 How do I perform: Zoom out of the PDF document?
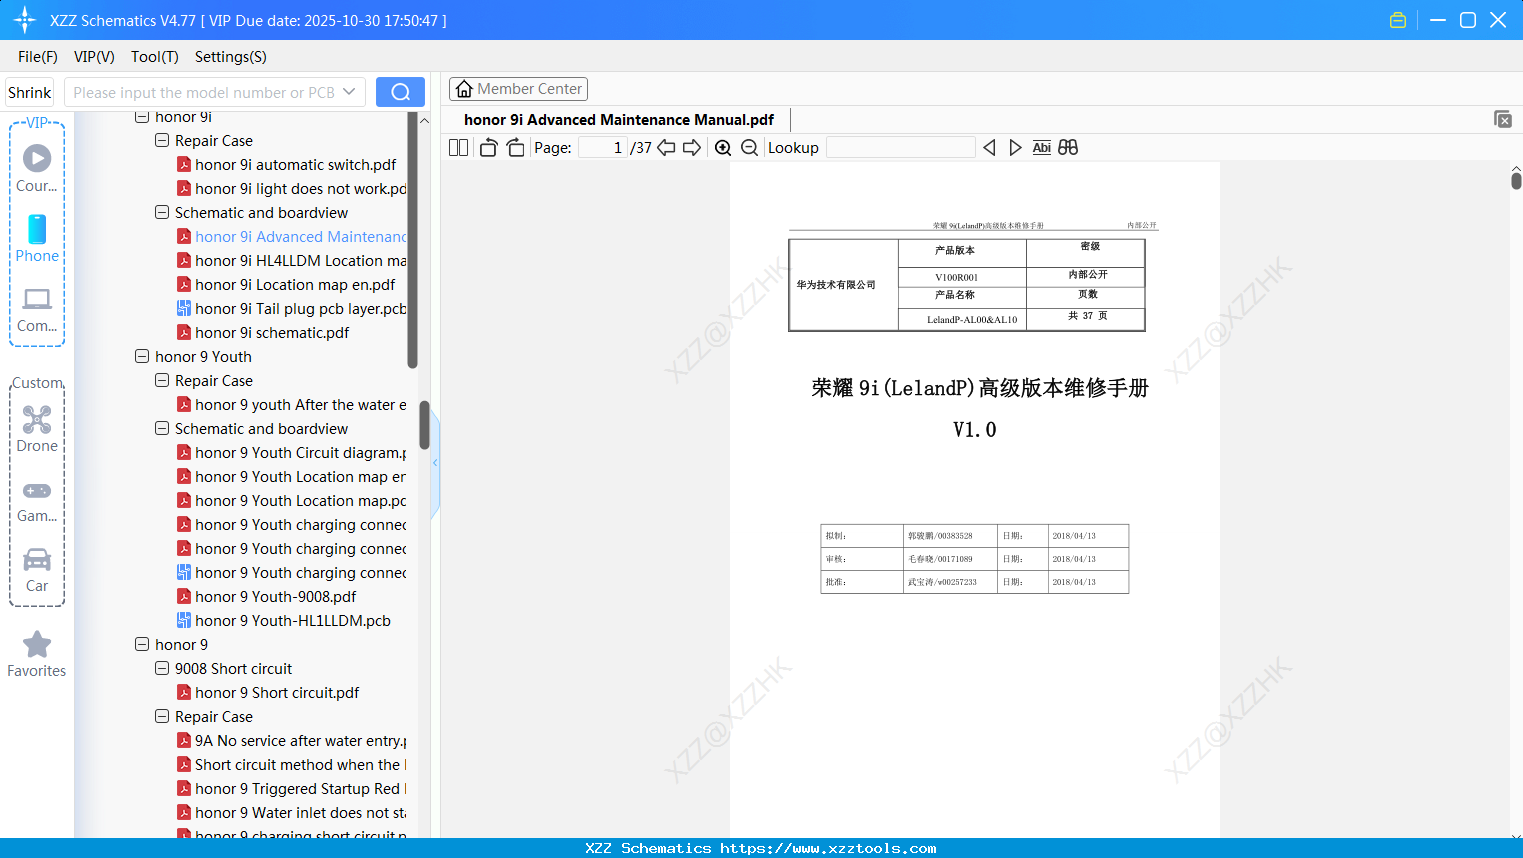[749, 148]
